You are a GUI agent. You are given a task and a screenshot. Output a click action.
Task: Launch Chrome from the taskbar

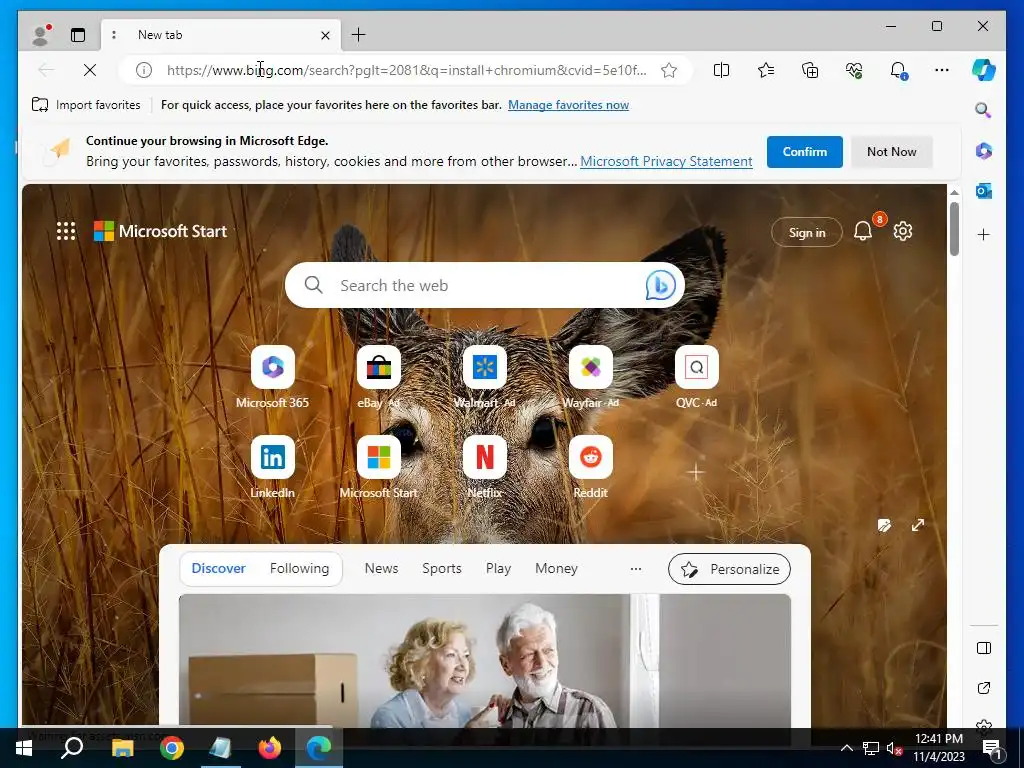[x=172, y=748]
